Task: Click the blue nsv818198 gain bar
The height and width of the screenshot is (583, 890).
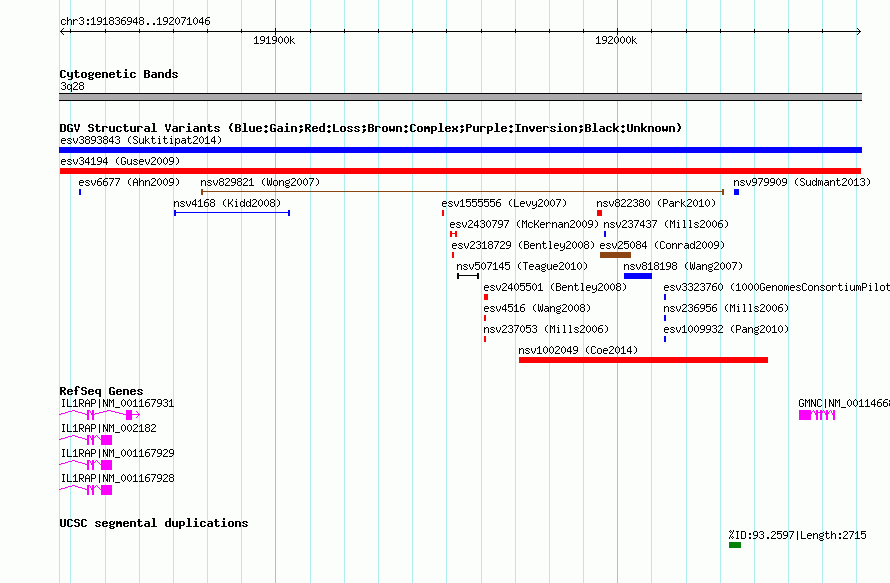Action: coord(638,276)
